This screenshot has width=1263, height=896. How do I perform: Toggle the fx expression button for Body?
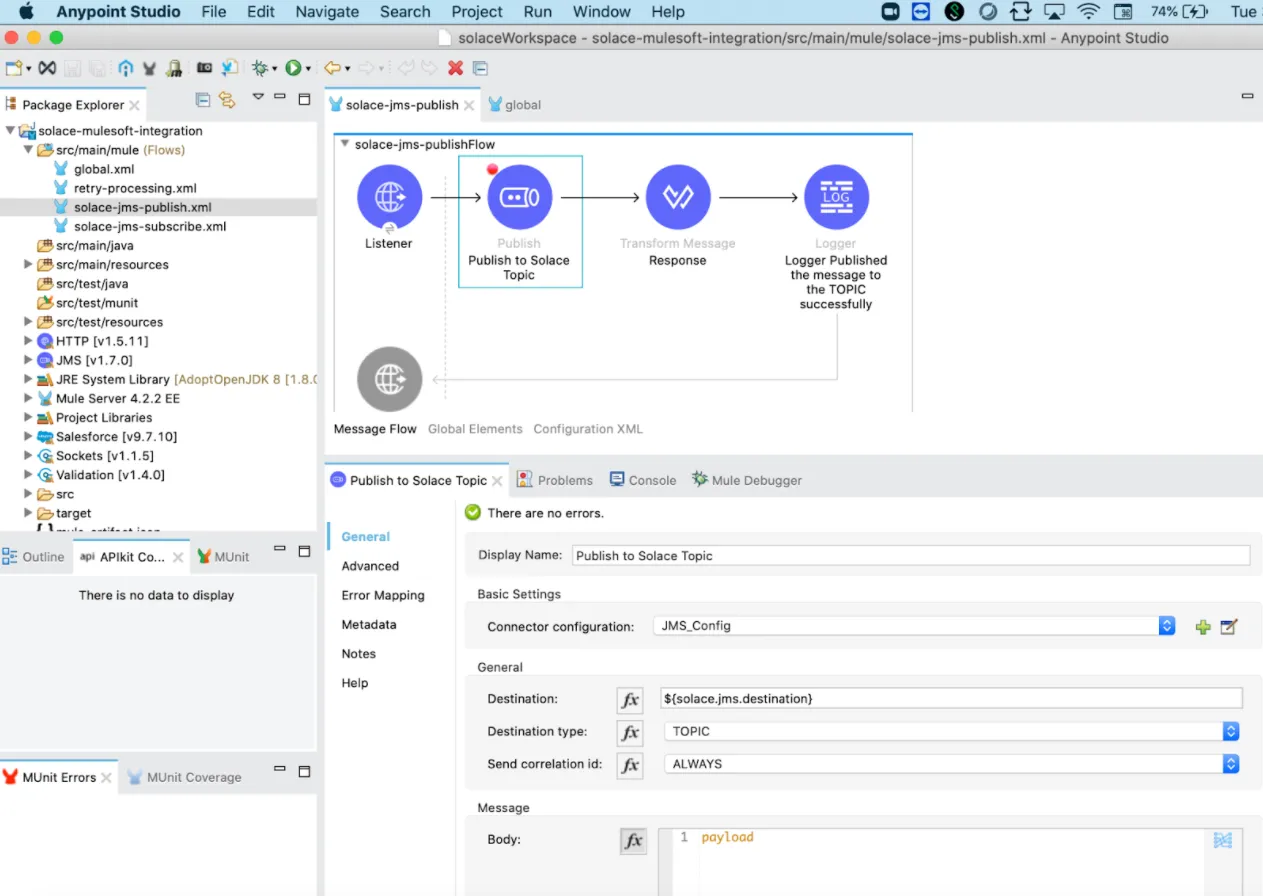point(633,841)
